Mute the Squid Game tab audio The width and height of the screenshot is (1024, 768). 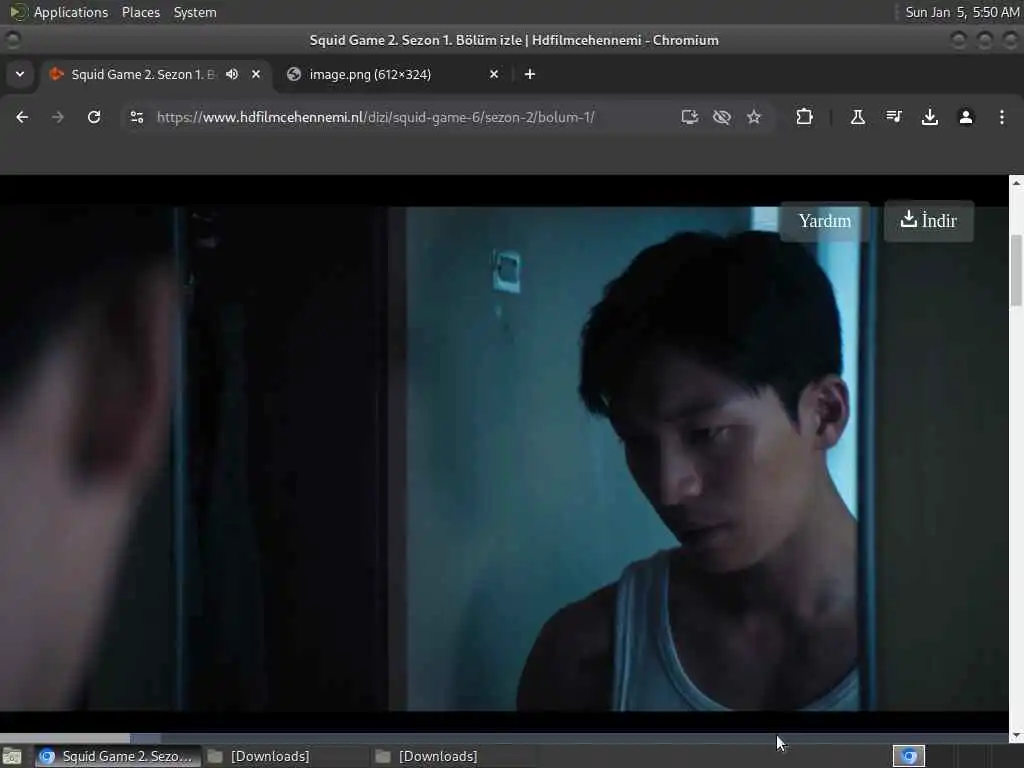232,74
